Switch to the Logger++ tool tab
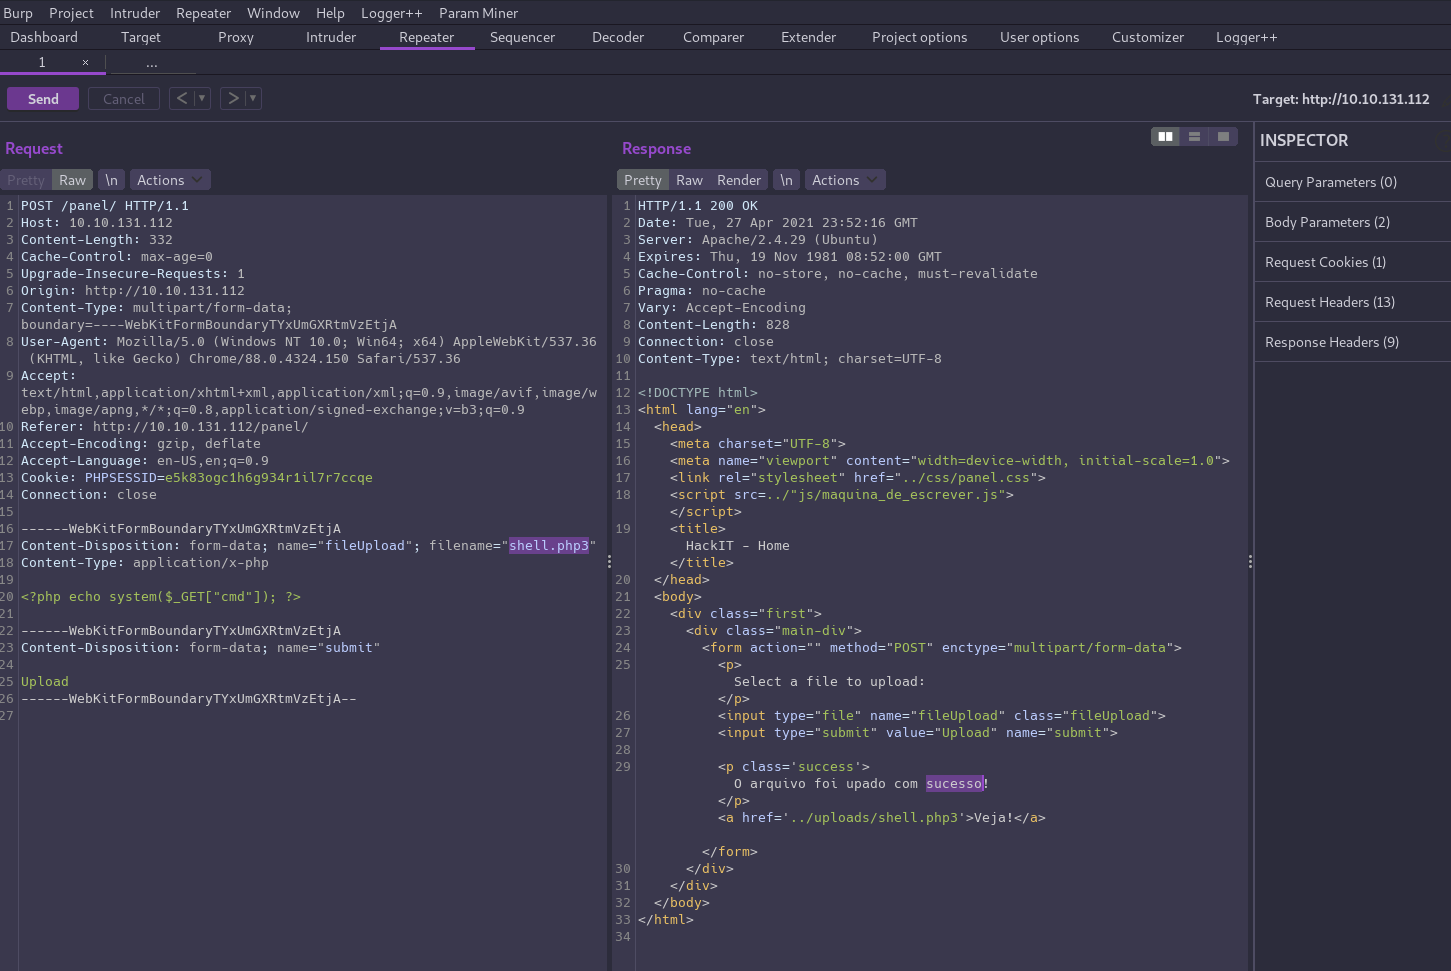The width and height of the screenshot is (1451, 971). point(1246,37)
